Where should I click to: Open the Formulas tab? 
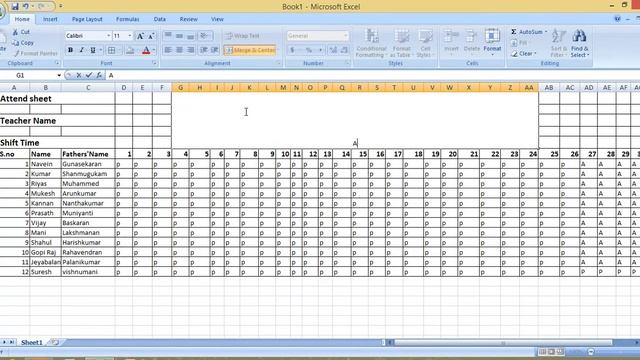point(128,19)
